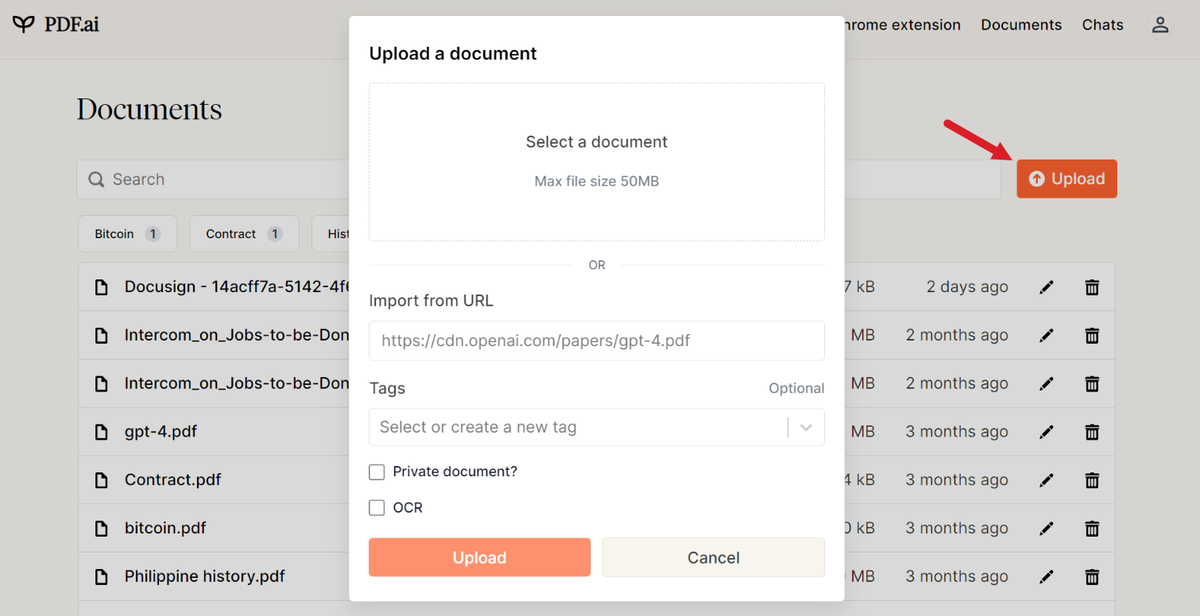
Task: Click Upload inside the dialog
Action: (x=479, y=557)
